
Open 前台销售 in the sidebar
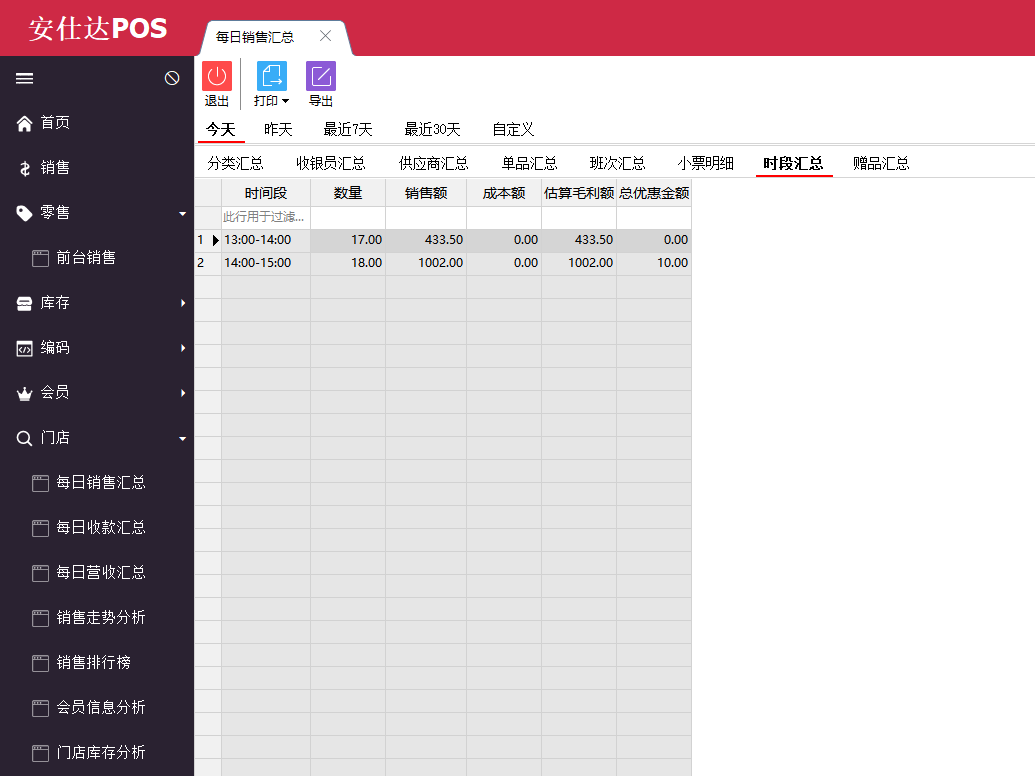point(86,257)
